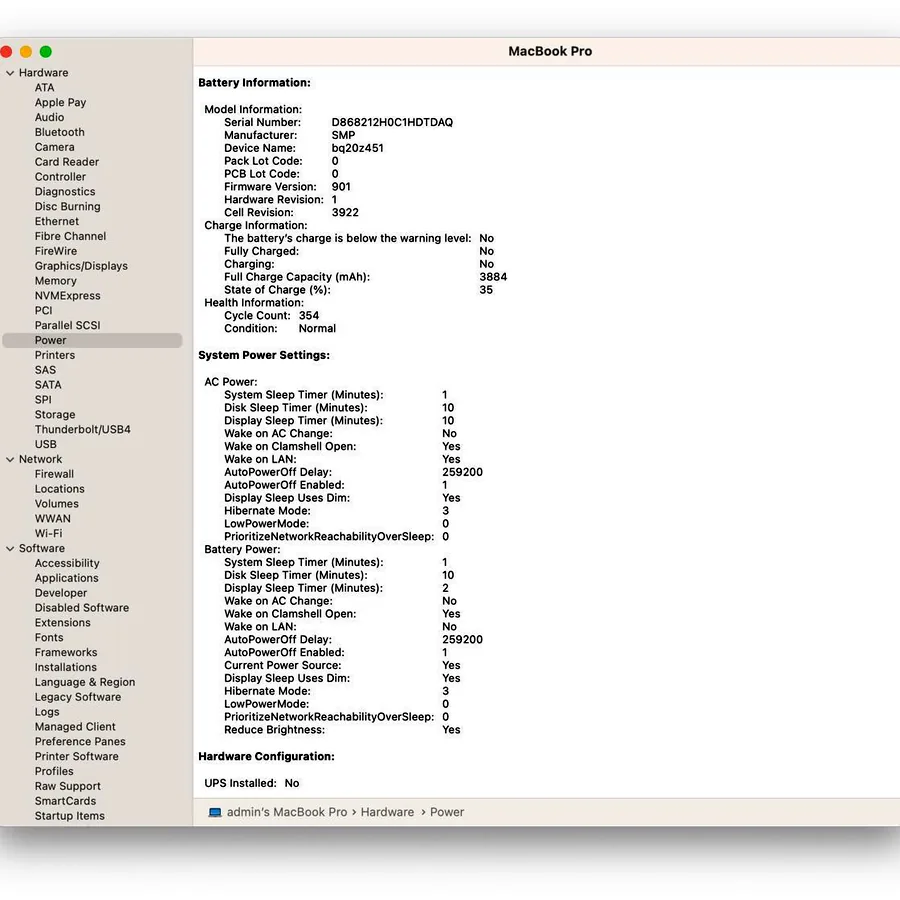Select Disc Burning entry
The width and height of the screenshot is (900, 900).
pyautogui.click(x=67, y=207)
